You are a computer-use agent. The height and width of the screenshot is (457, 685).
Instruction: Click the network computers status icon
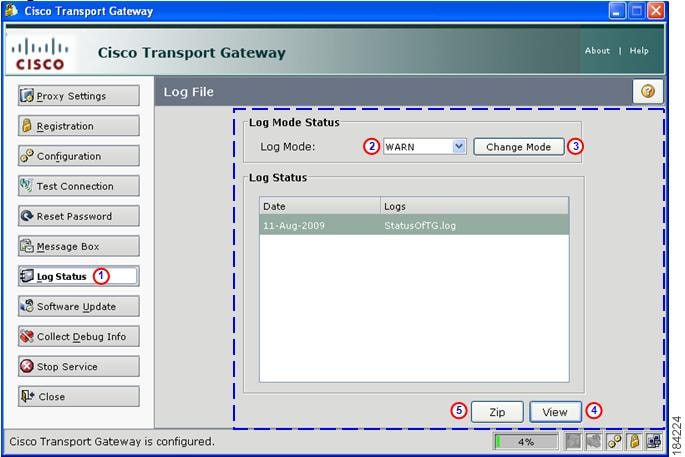(x=654, y=441)
